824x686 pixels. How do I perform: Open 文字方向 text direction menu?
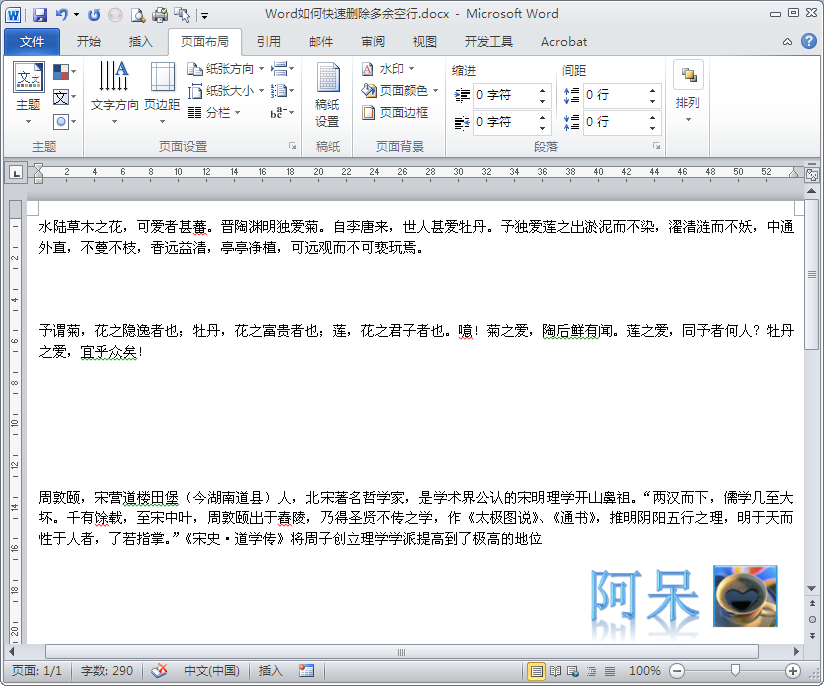[115, 93]
